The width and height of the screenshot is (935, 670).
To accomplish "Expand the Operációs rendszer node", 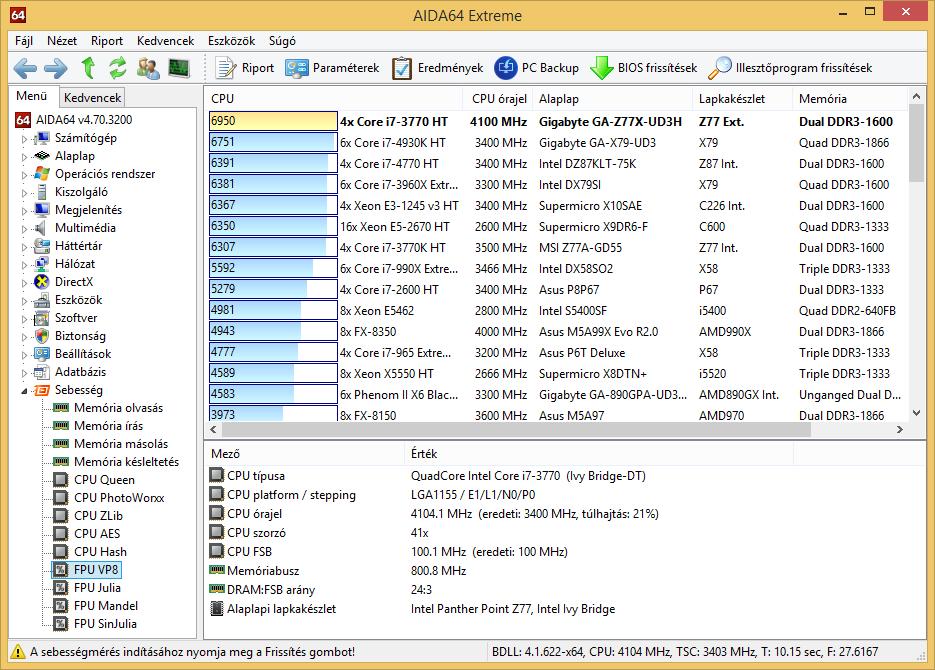I will 24,175.
